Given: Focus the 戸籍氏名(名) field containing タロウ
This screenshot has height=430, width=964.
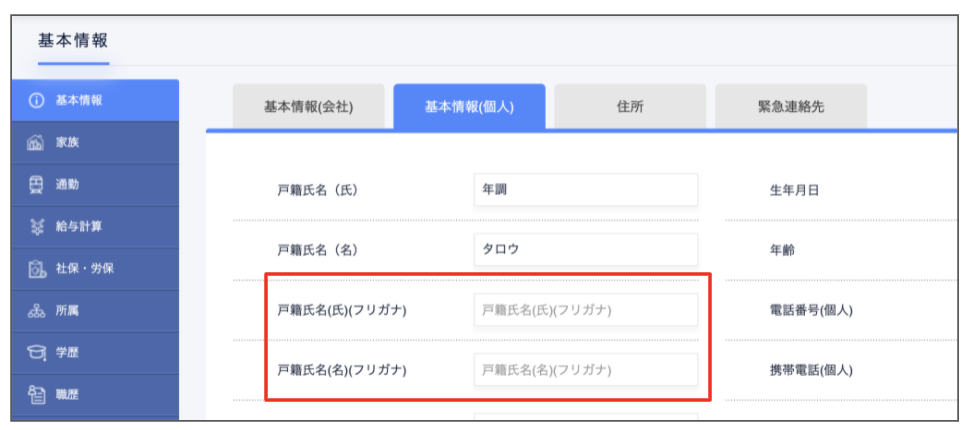Looking at the screenshot, I should (585, 250).
